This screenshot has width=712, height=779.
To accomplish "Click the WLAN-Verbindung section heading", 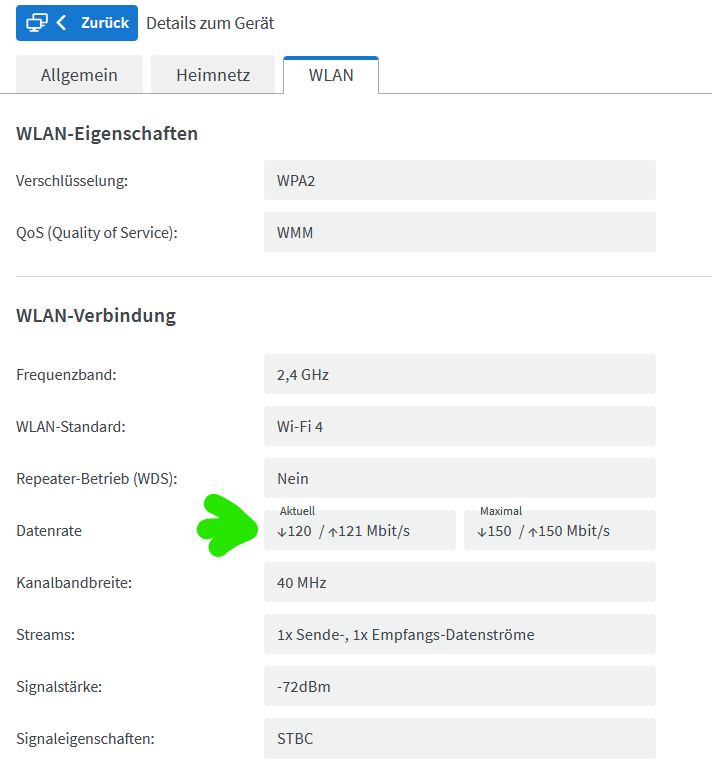I will pyautogui.click(x=96, y=316).
